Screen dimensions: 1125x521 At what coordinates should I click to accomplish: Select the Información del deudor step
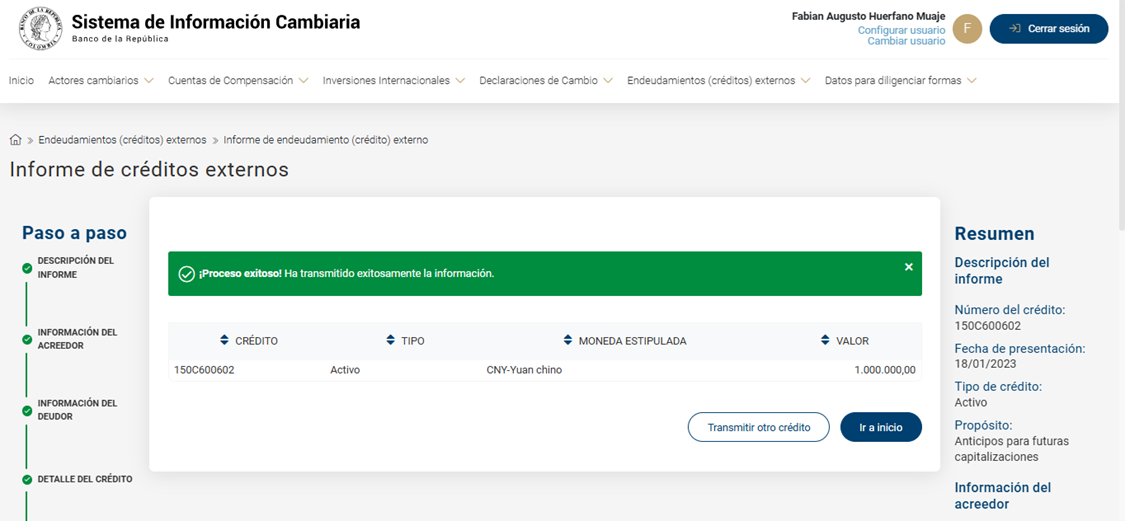click(77, 410)
